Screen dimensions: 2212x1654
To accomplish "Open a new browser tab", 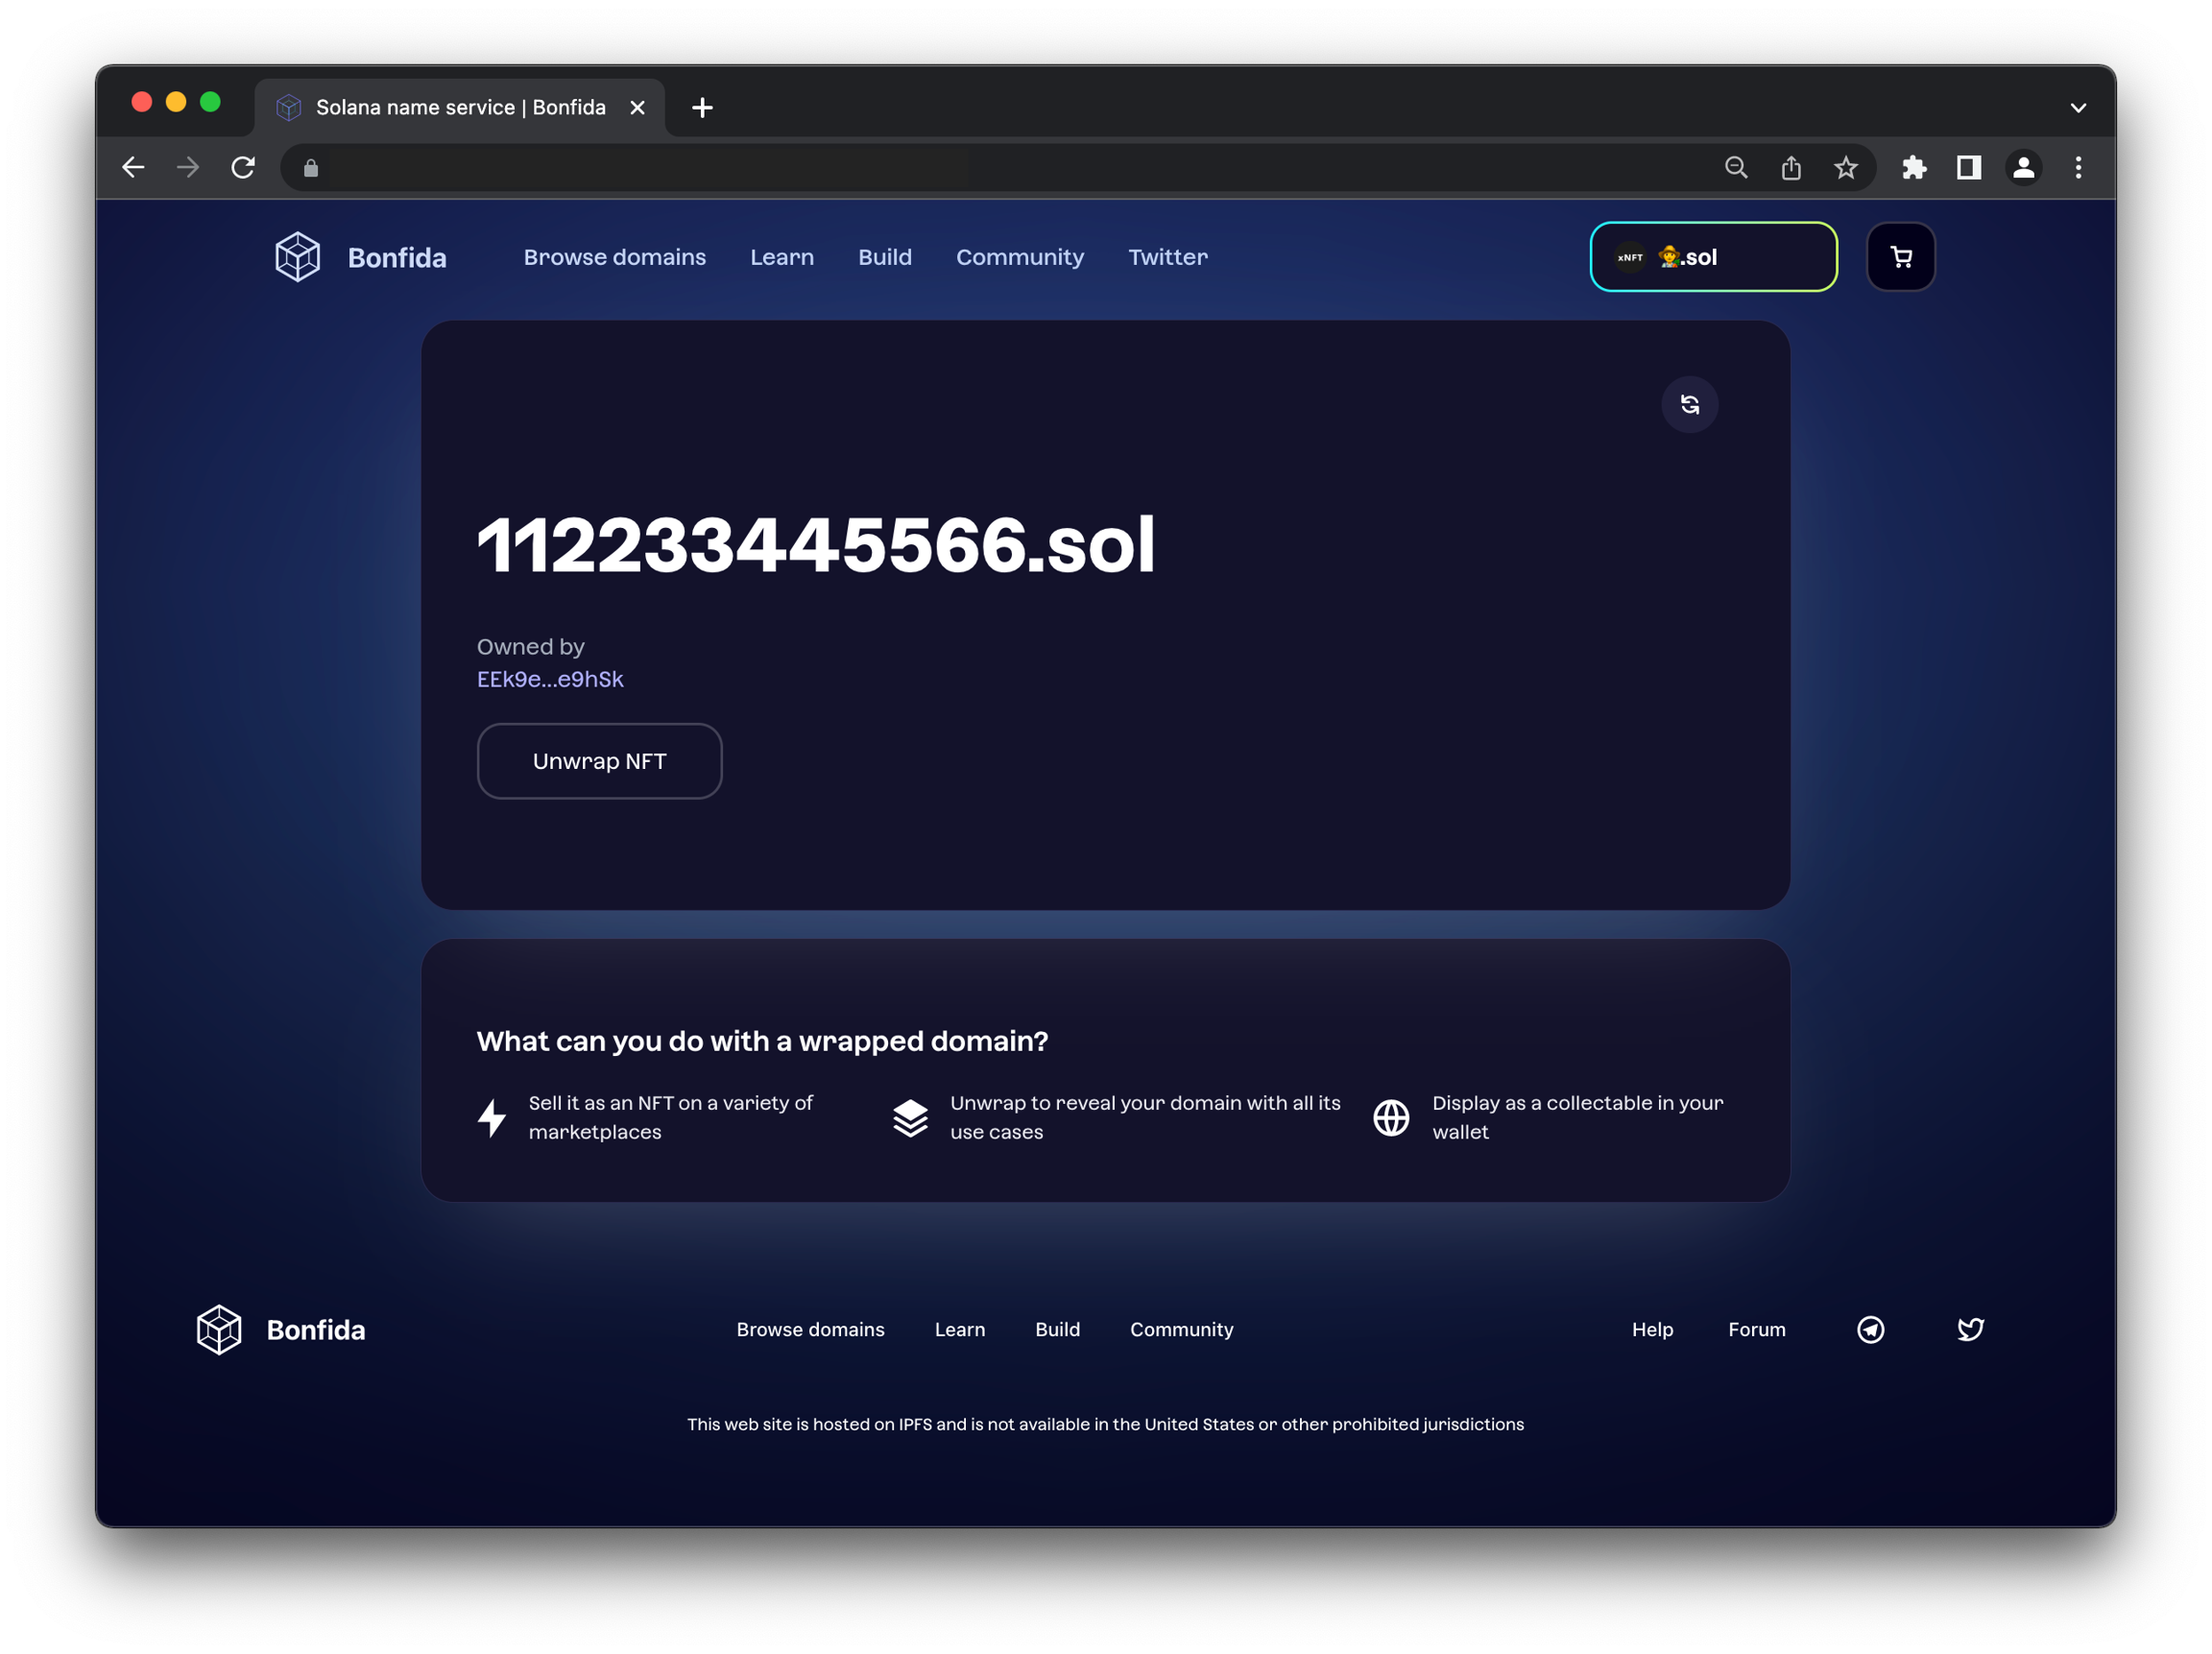I will point(702,108).
